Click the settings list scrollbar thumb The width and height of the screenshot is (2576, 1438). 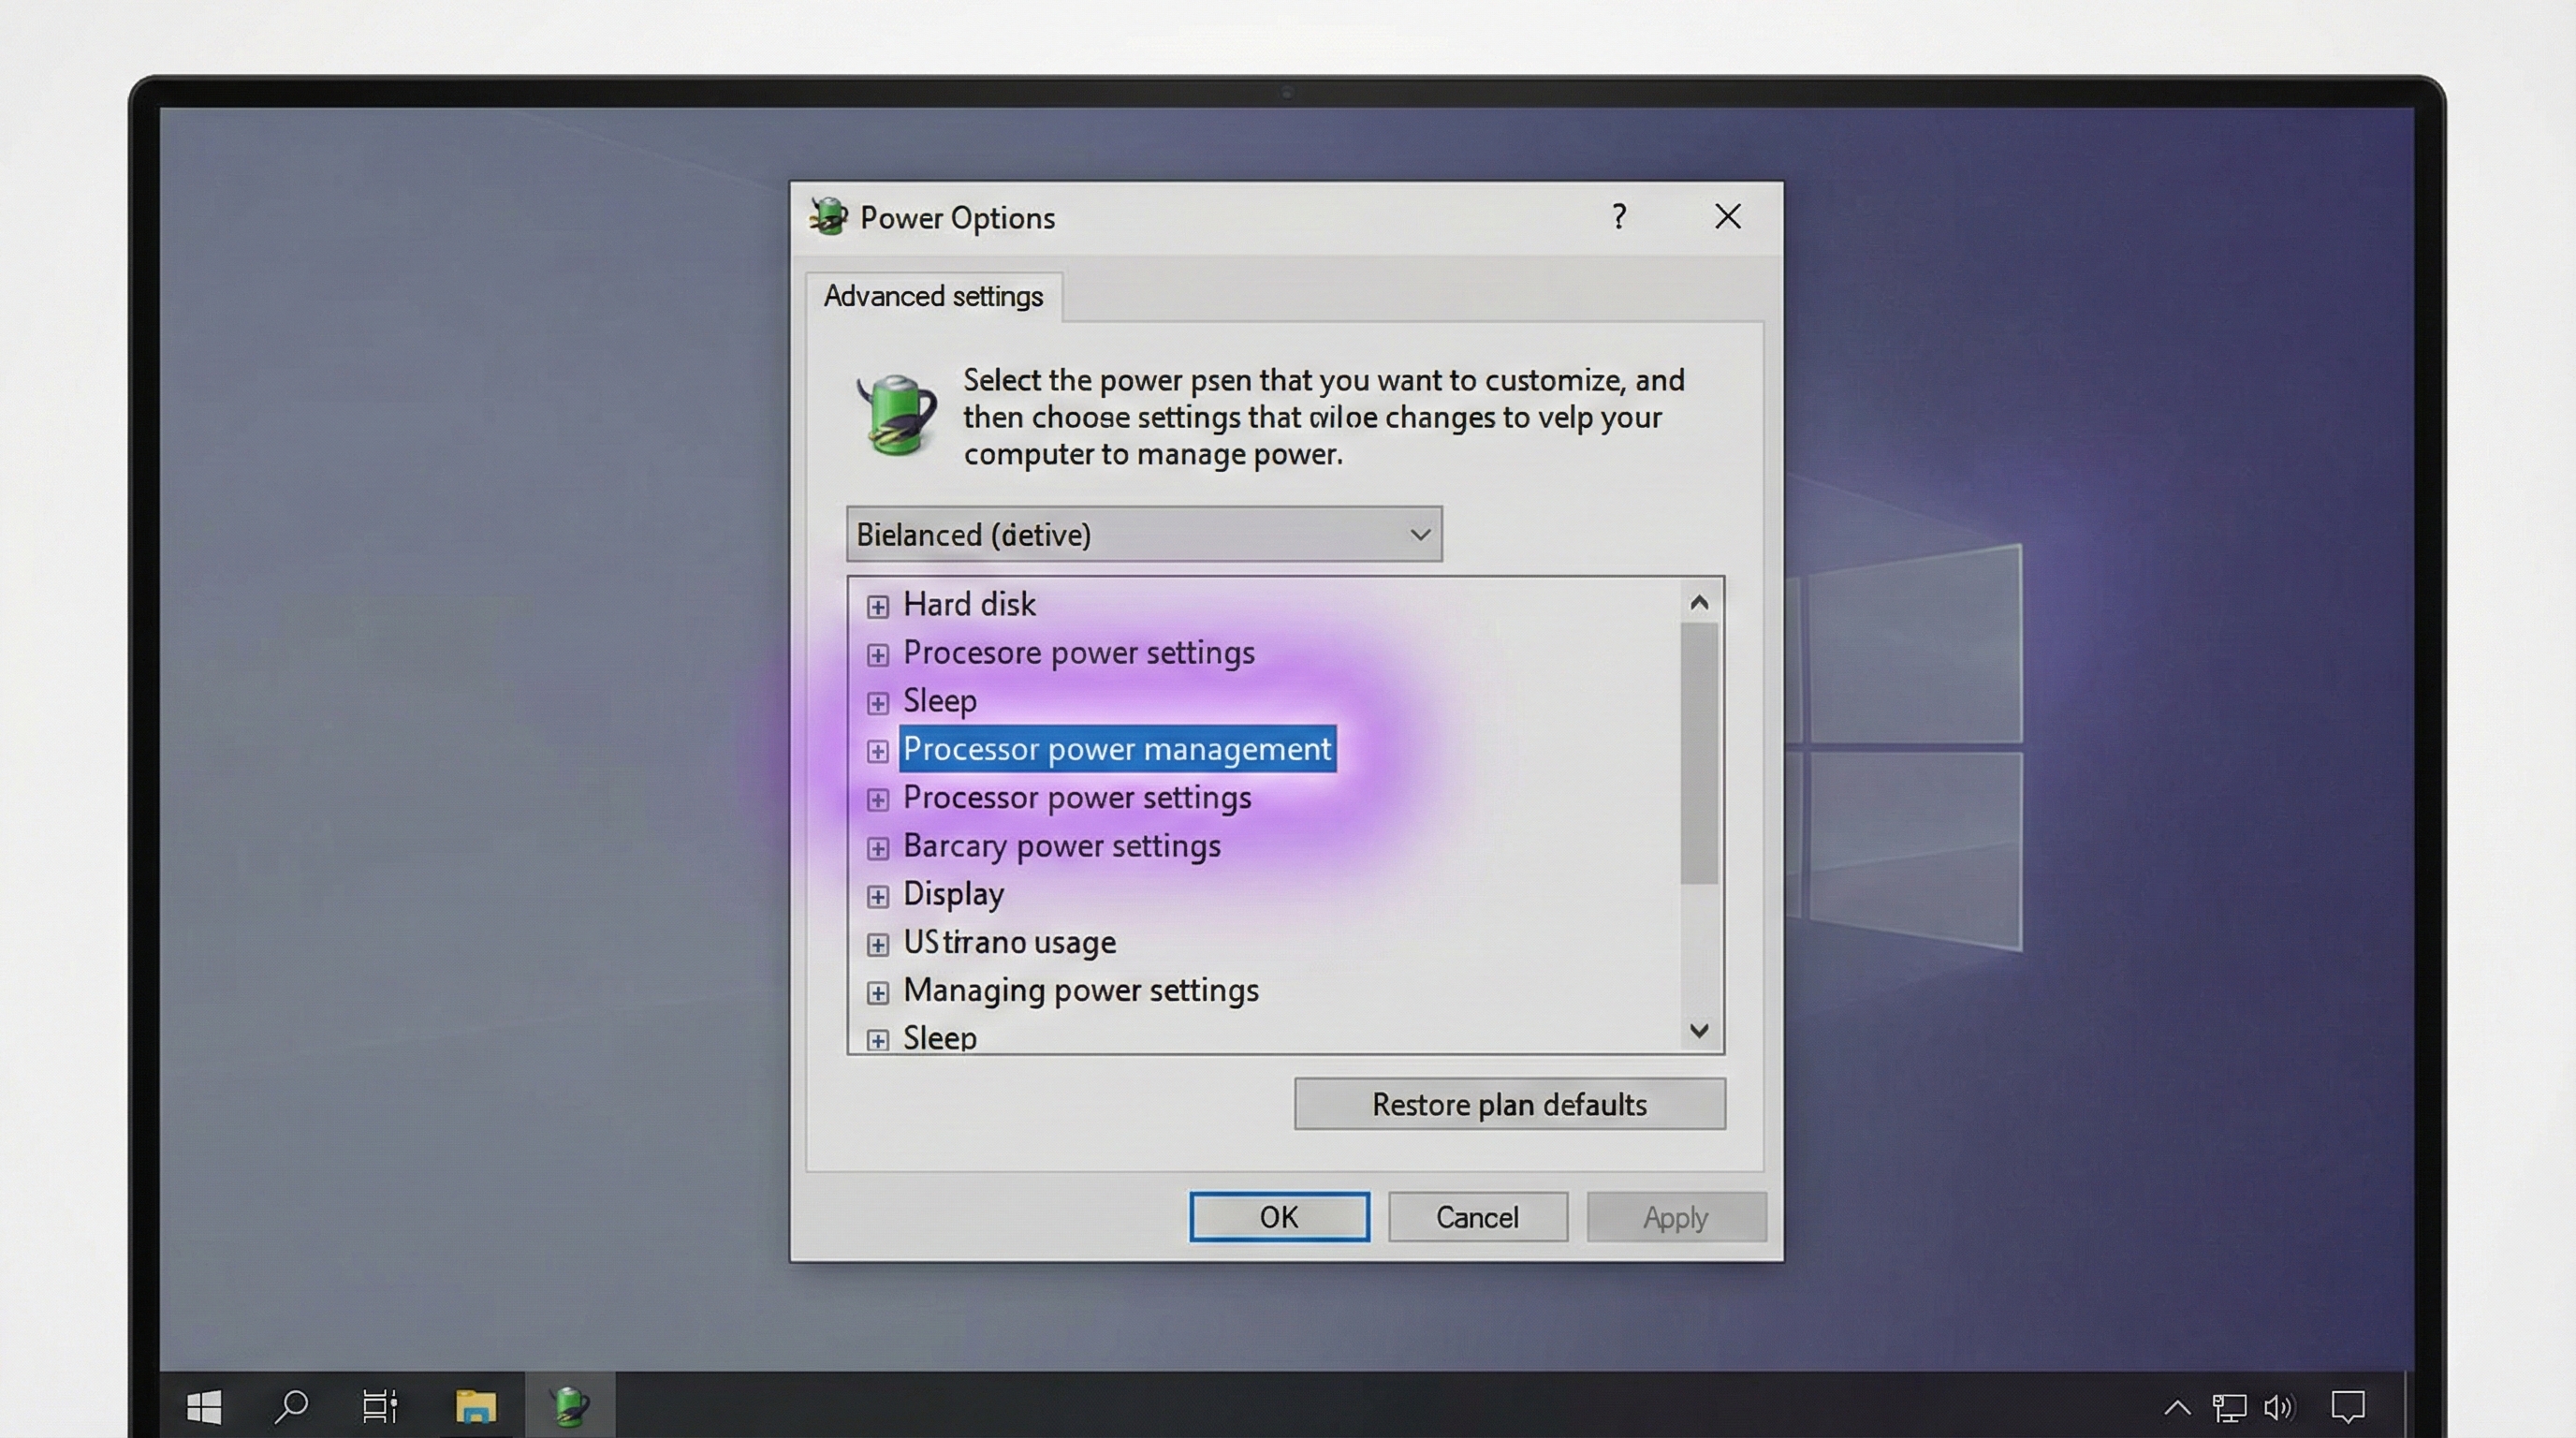click(x=1698, y=752)
